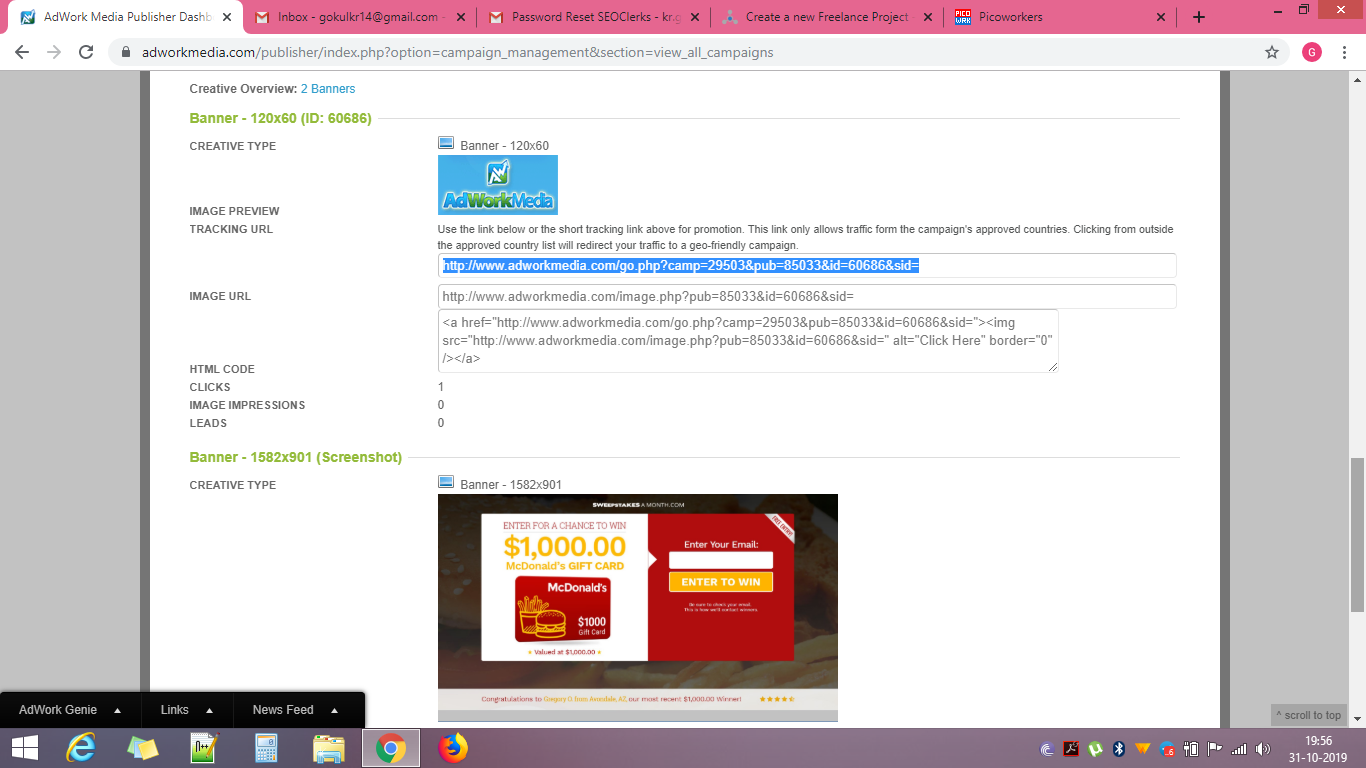The width and height of the screenshot is (1366, 768).
Task: Go back to the previous page
Action: tap(22, 52)
